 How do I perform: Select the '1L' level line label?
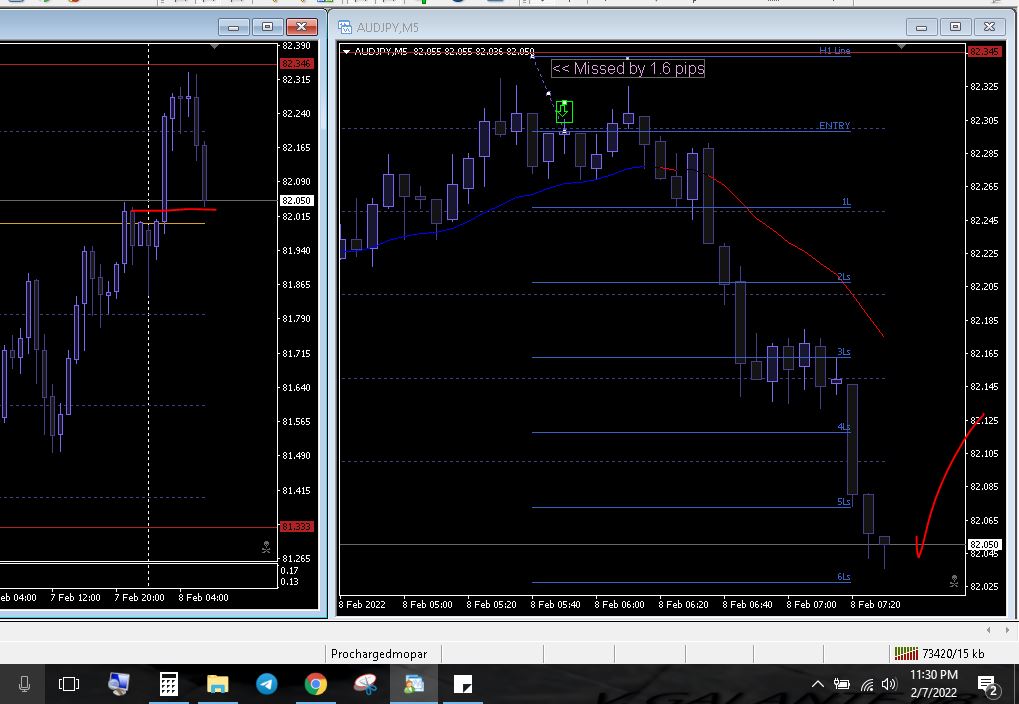(x=845, y=202)
